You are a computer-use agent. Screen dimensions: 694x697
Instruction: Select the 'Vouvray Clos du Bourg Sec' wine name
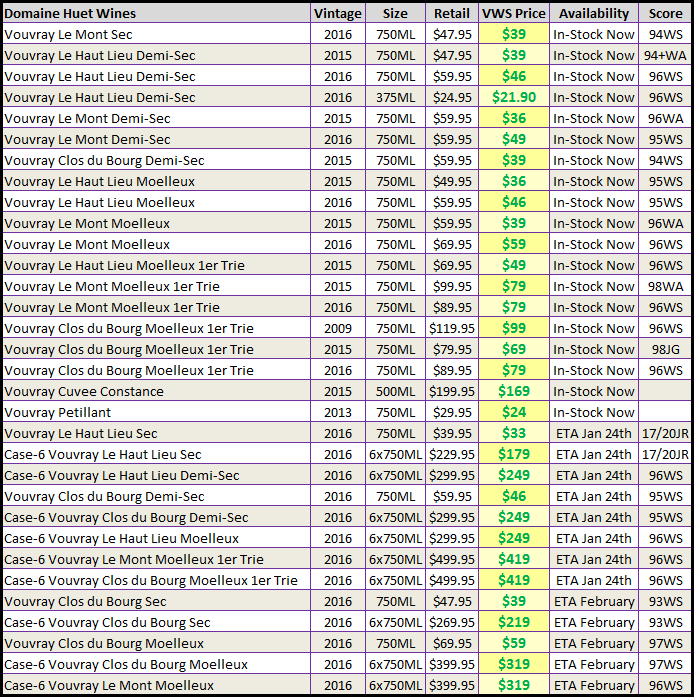pos(85,601)
